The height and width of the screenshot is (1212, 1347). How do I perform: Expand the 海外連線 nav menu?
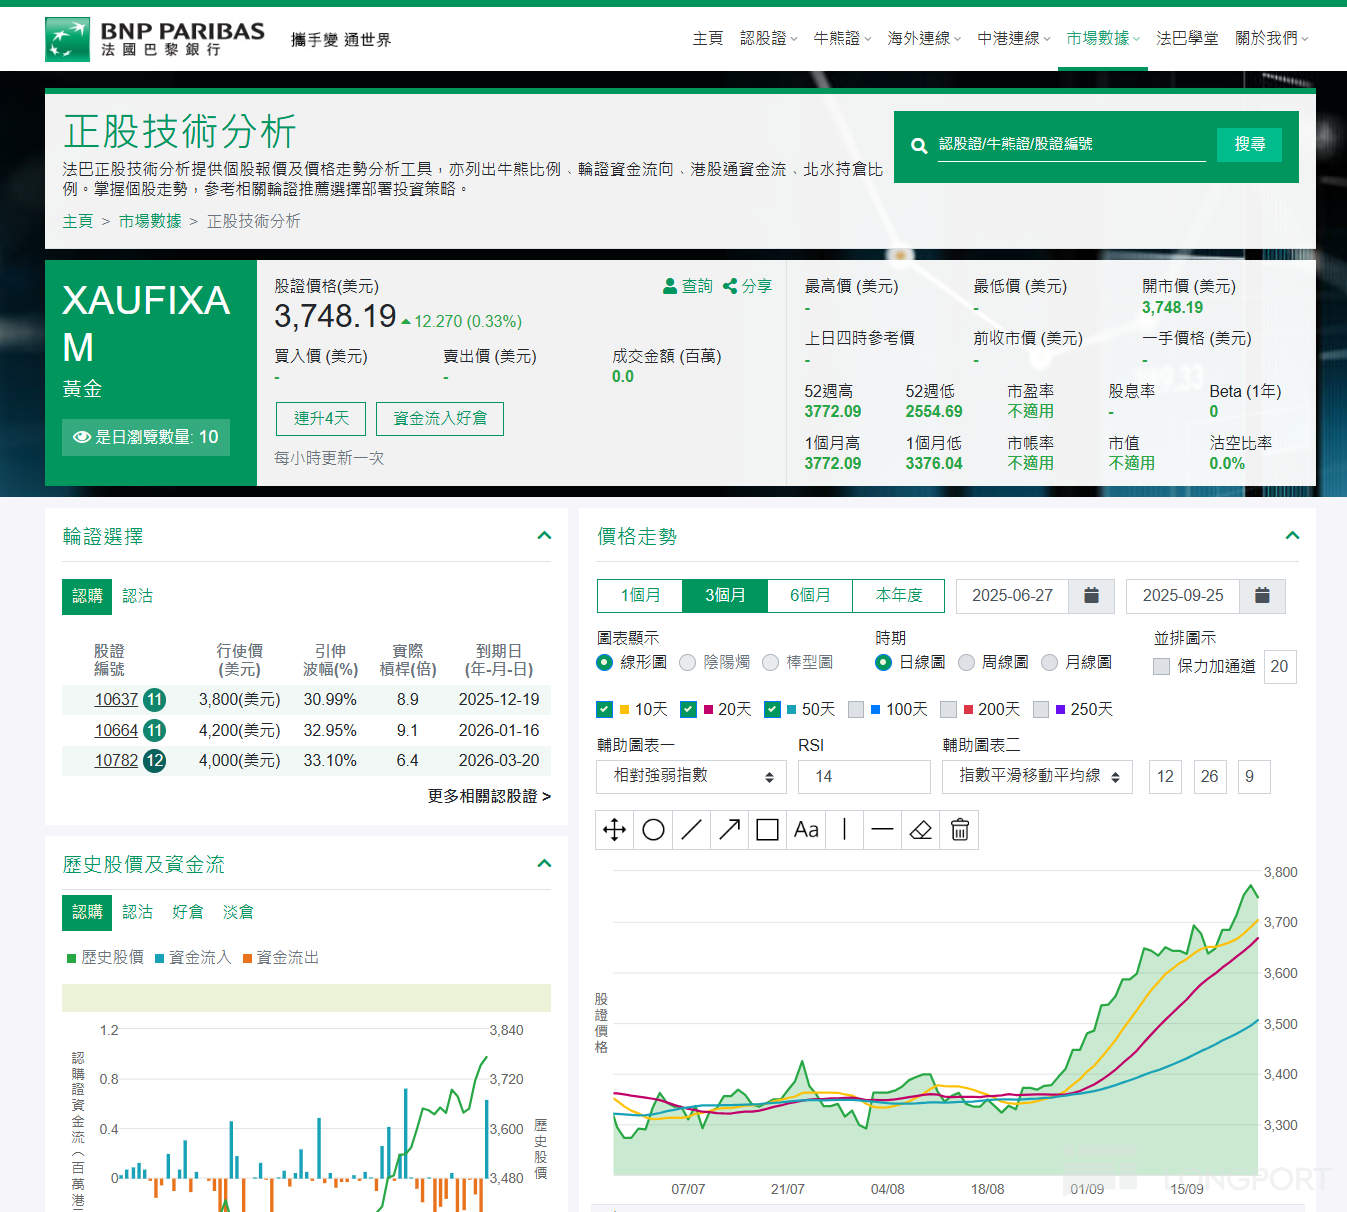(924, 38)
